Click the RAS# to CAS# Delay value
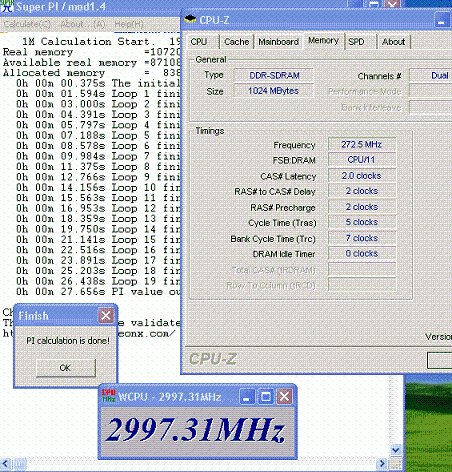Screen dimensions: 452x472 coord(362,191)
